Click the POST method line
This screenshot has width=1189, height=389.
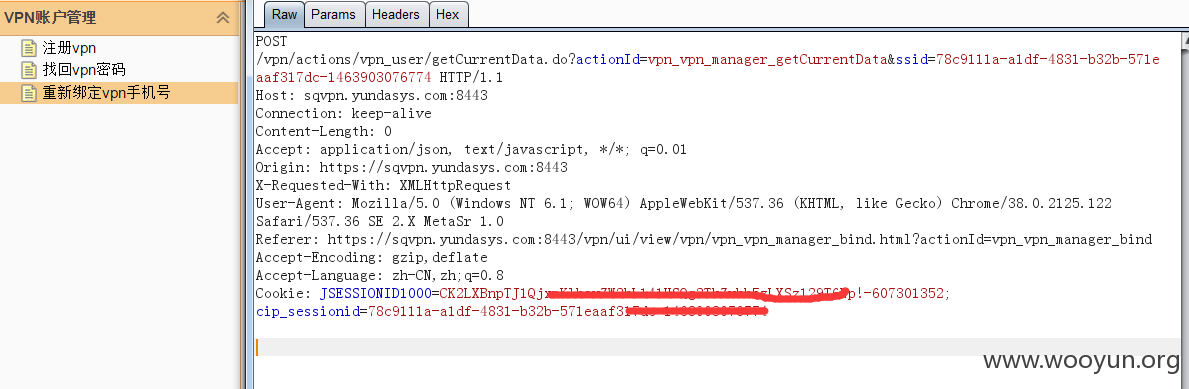click(x=271, y=41)
